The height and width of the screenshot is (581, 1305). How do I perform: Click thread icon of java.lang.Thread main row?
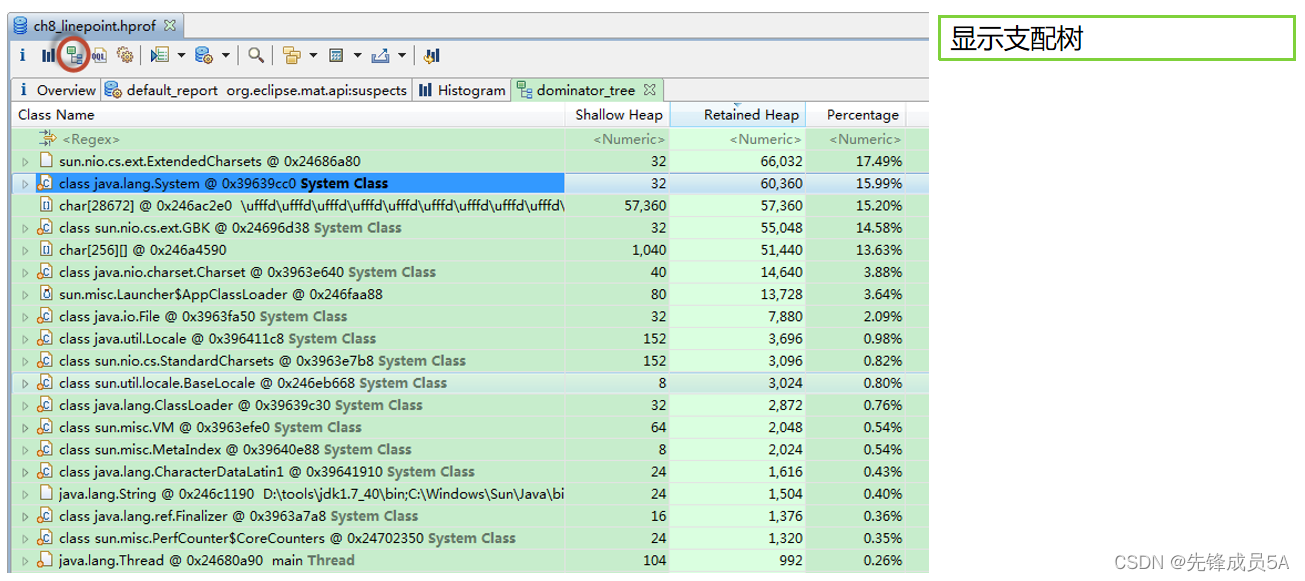(x=45, y=560)
